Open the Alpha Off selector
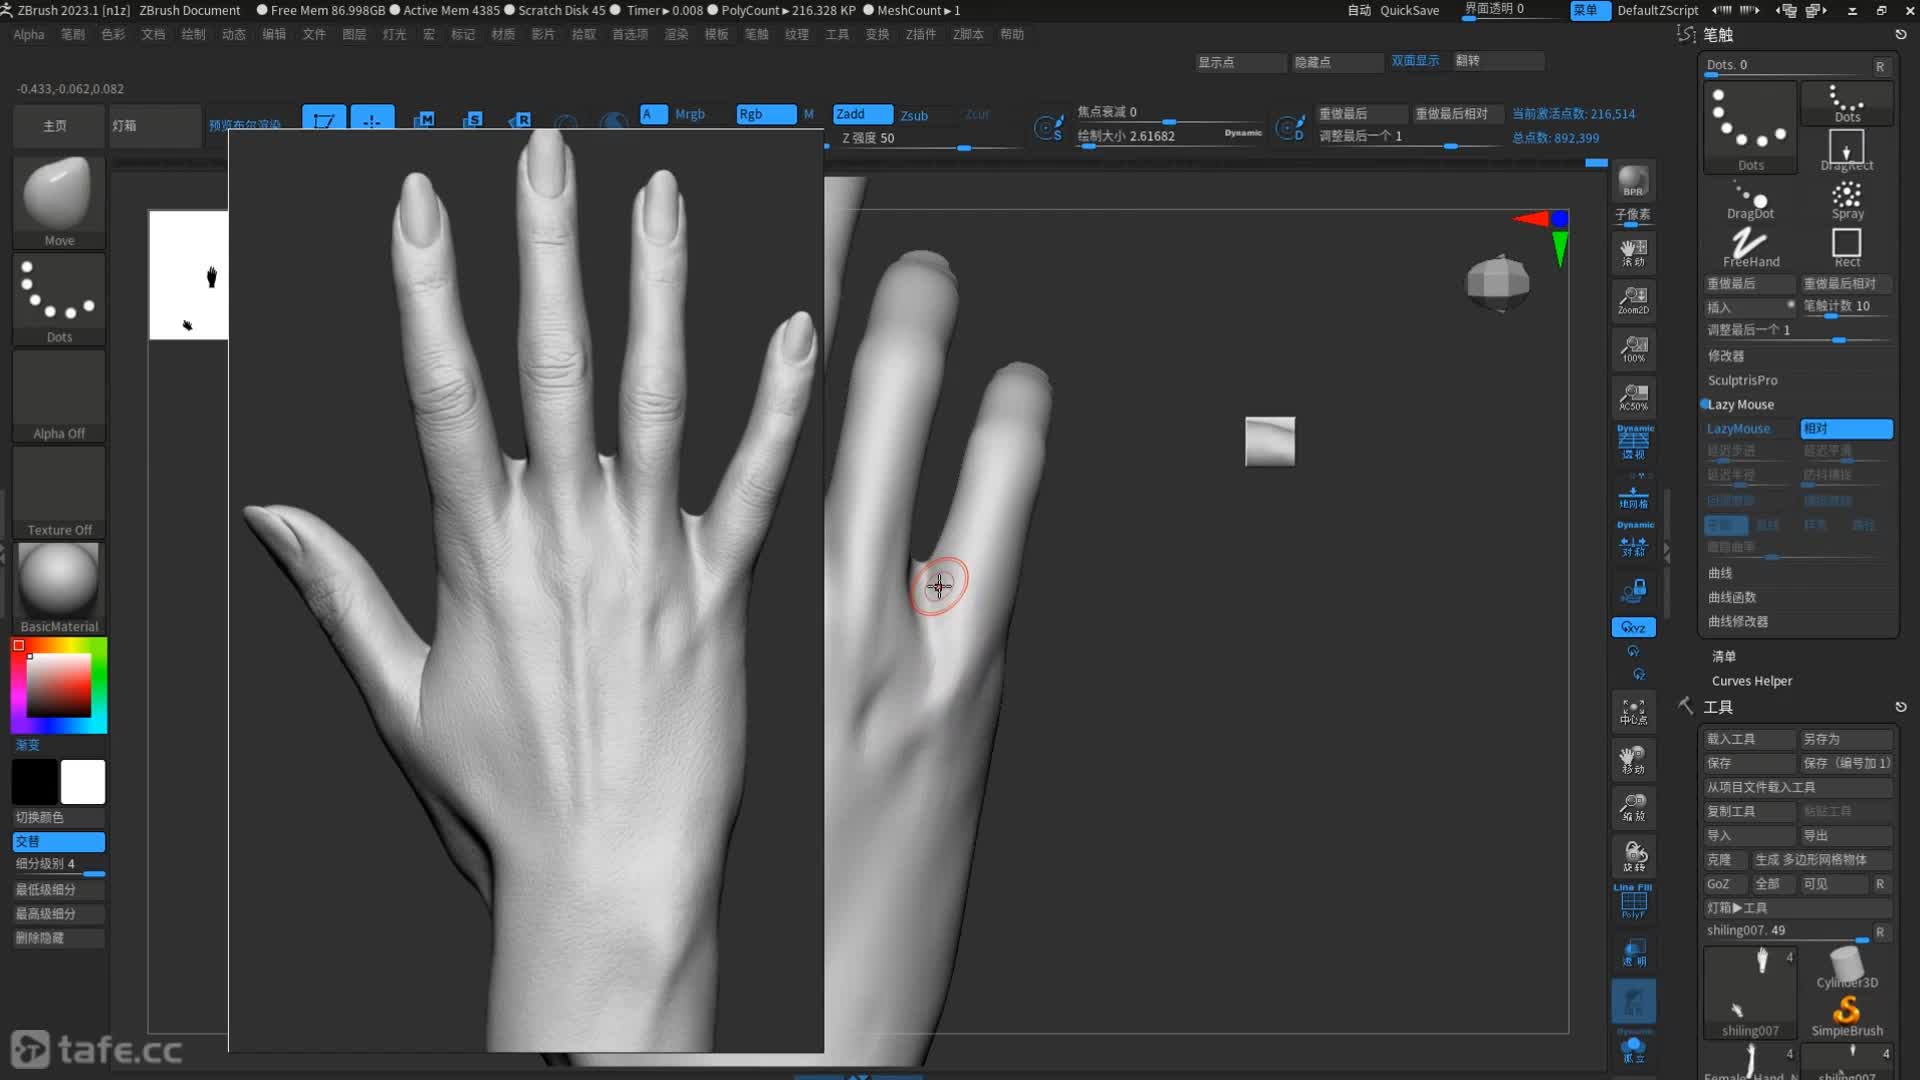The image size is (1920, 1080). point(59,395)
